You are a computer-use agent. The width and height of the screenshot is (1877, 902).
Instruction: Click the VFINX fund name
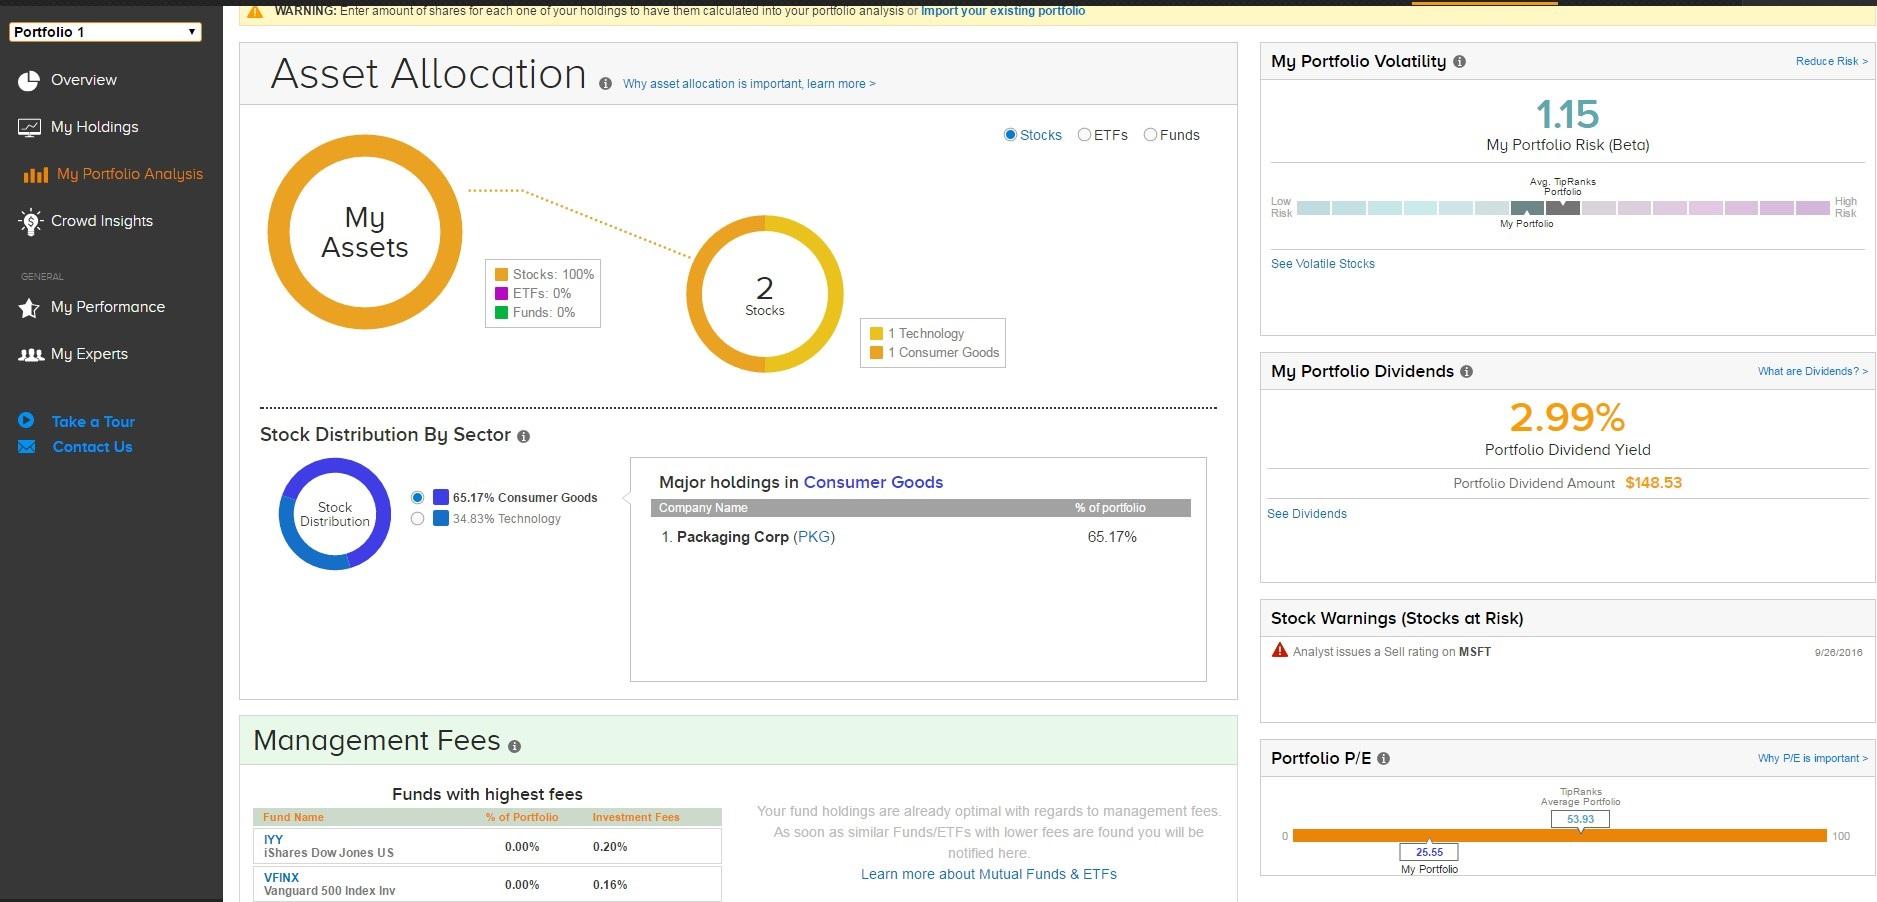[282, 878]
